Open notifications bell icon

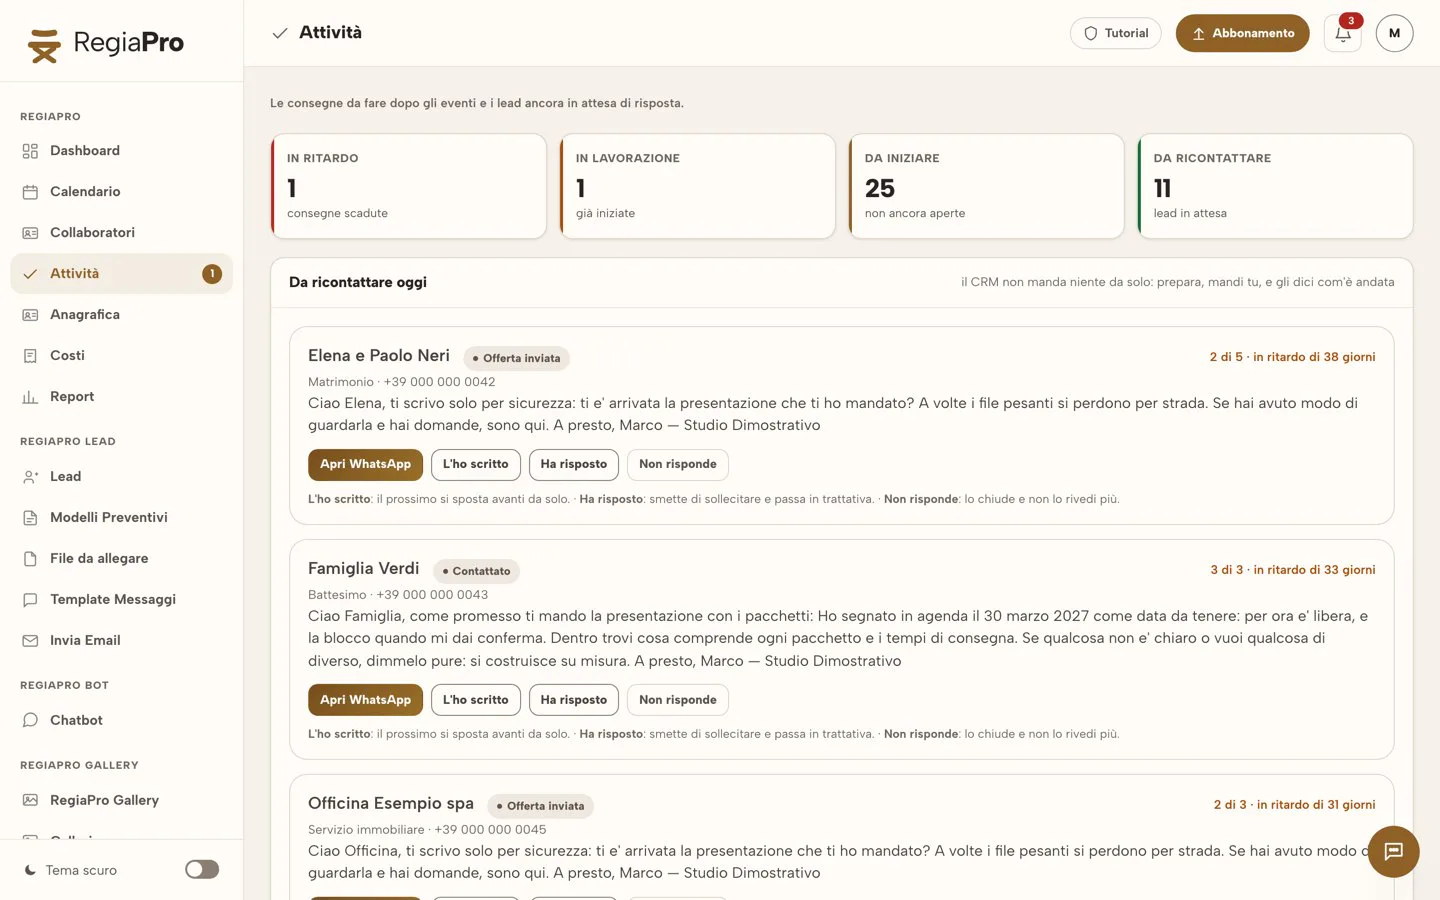pos(1343,34)
